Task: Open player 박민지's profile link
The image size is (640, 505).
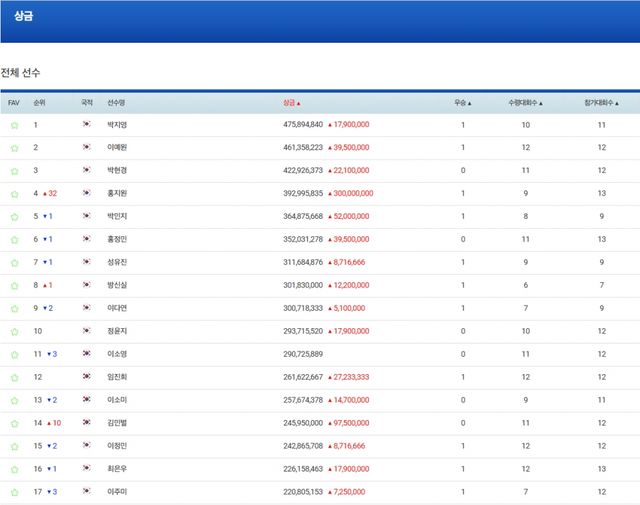Action: click(x=117, y=216)
